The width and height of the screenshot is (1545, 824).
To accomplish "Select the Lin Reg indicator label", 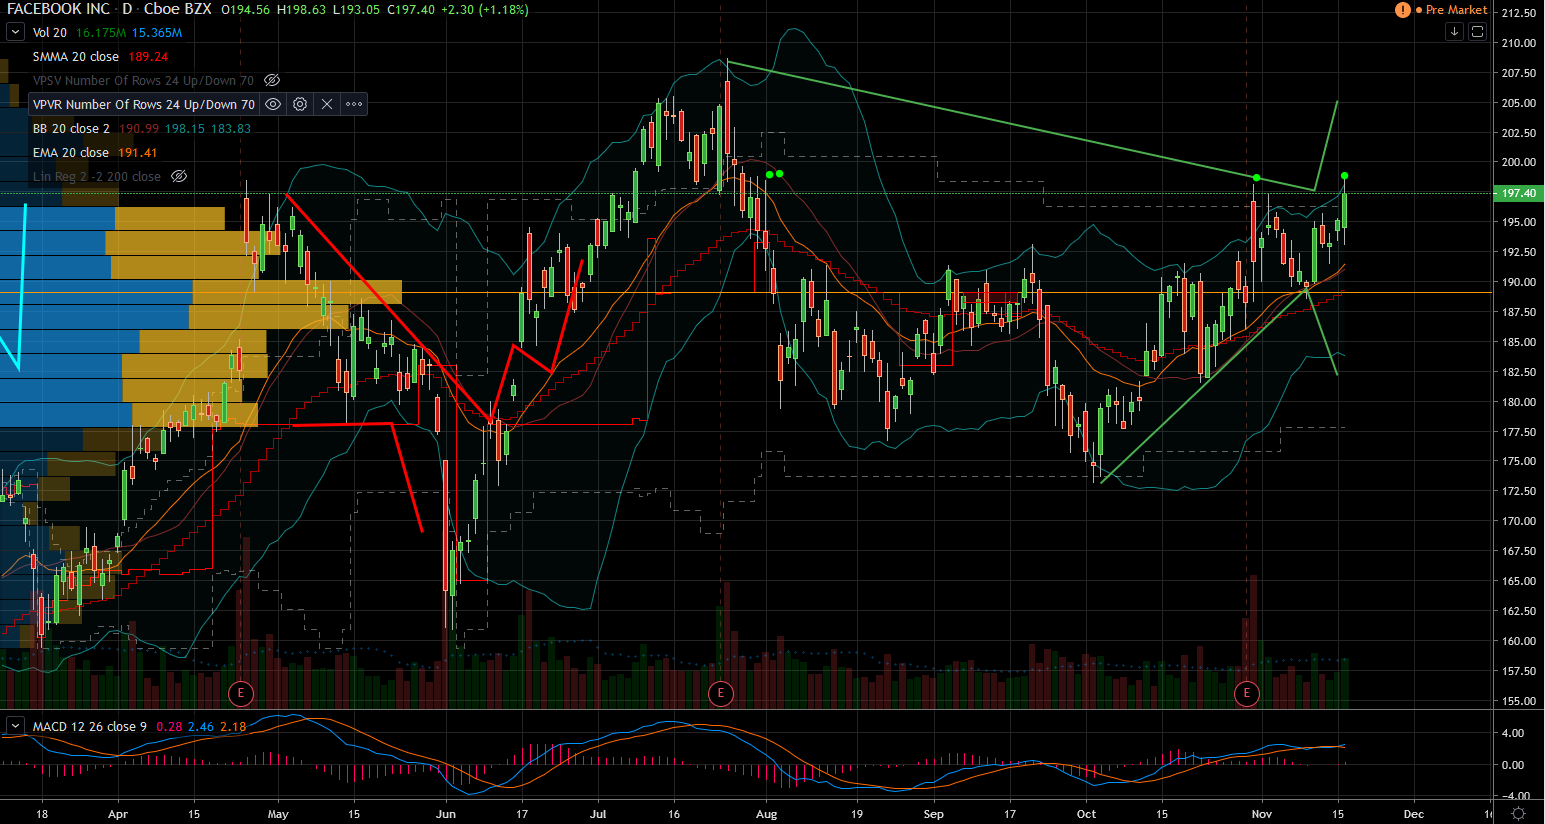I will pos(97,176).
